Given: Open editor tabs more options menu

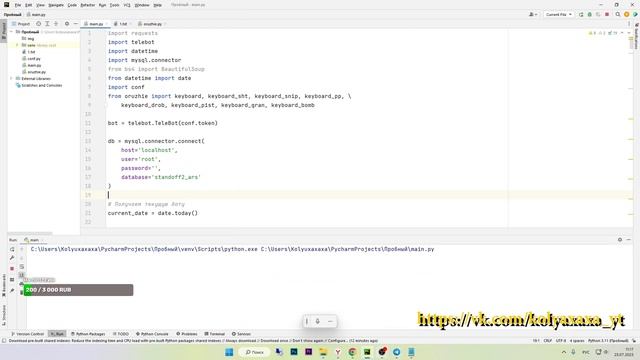Looking at the screenshot, I should point(629,24).
